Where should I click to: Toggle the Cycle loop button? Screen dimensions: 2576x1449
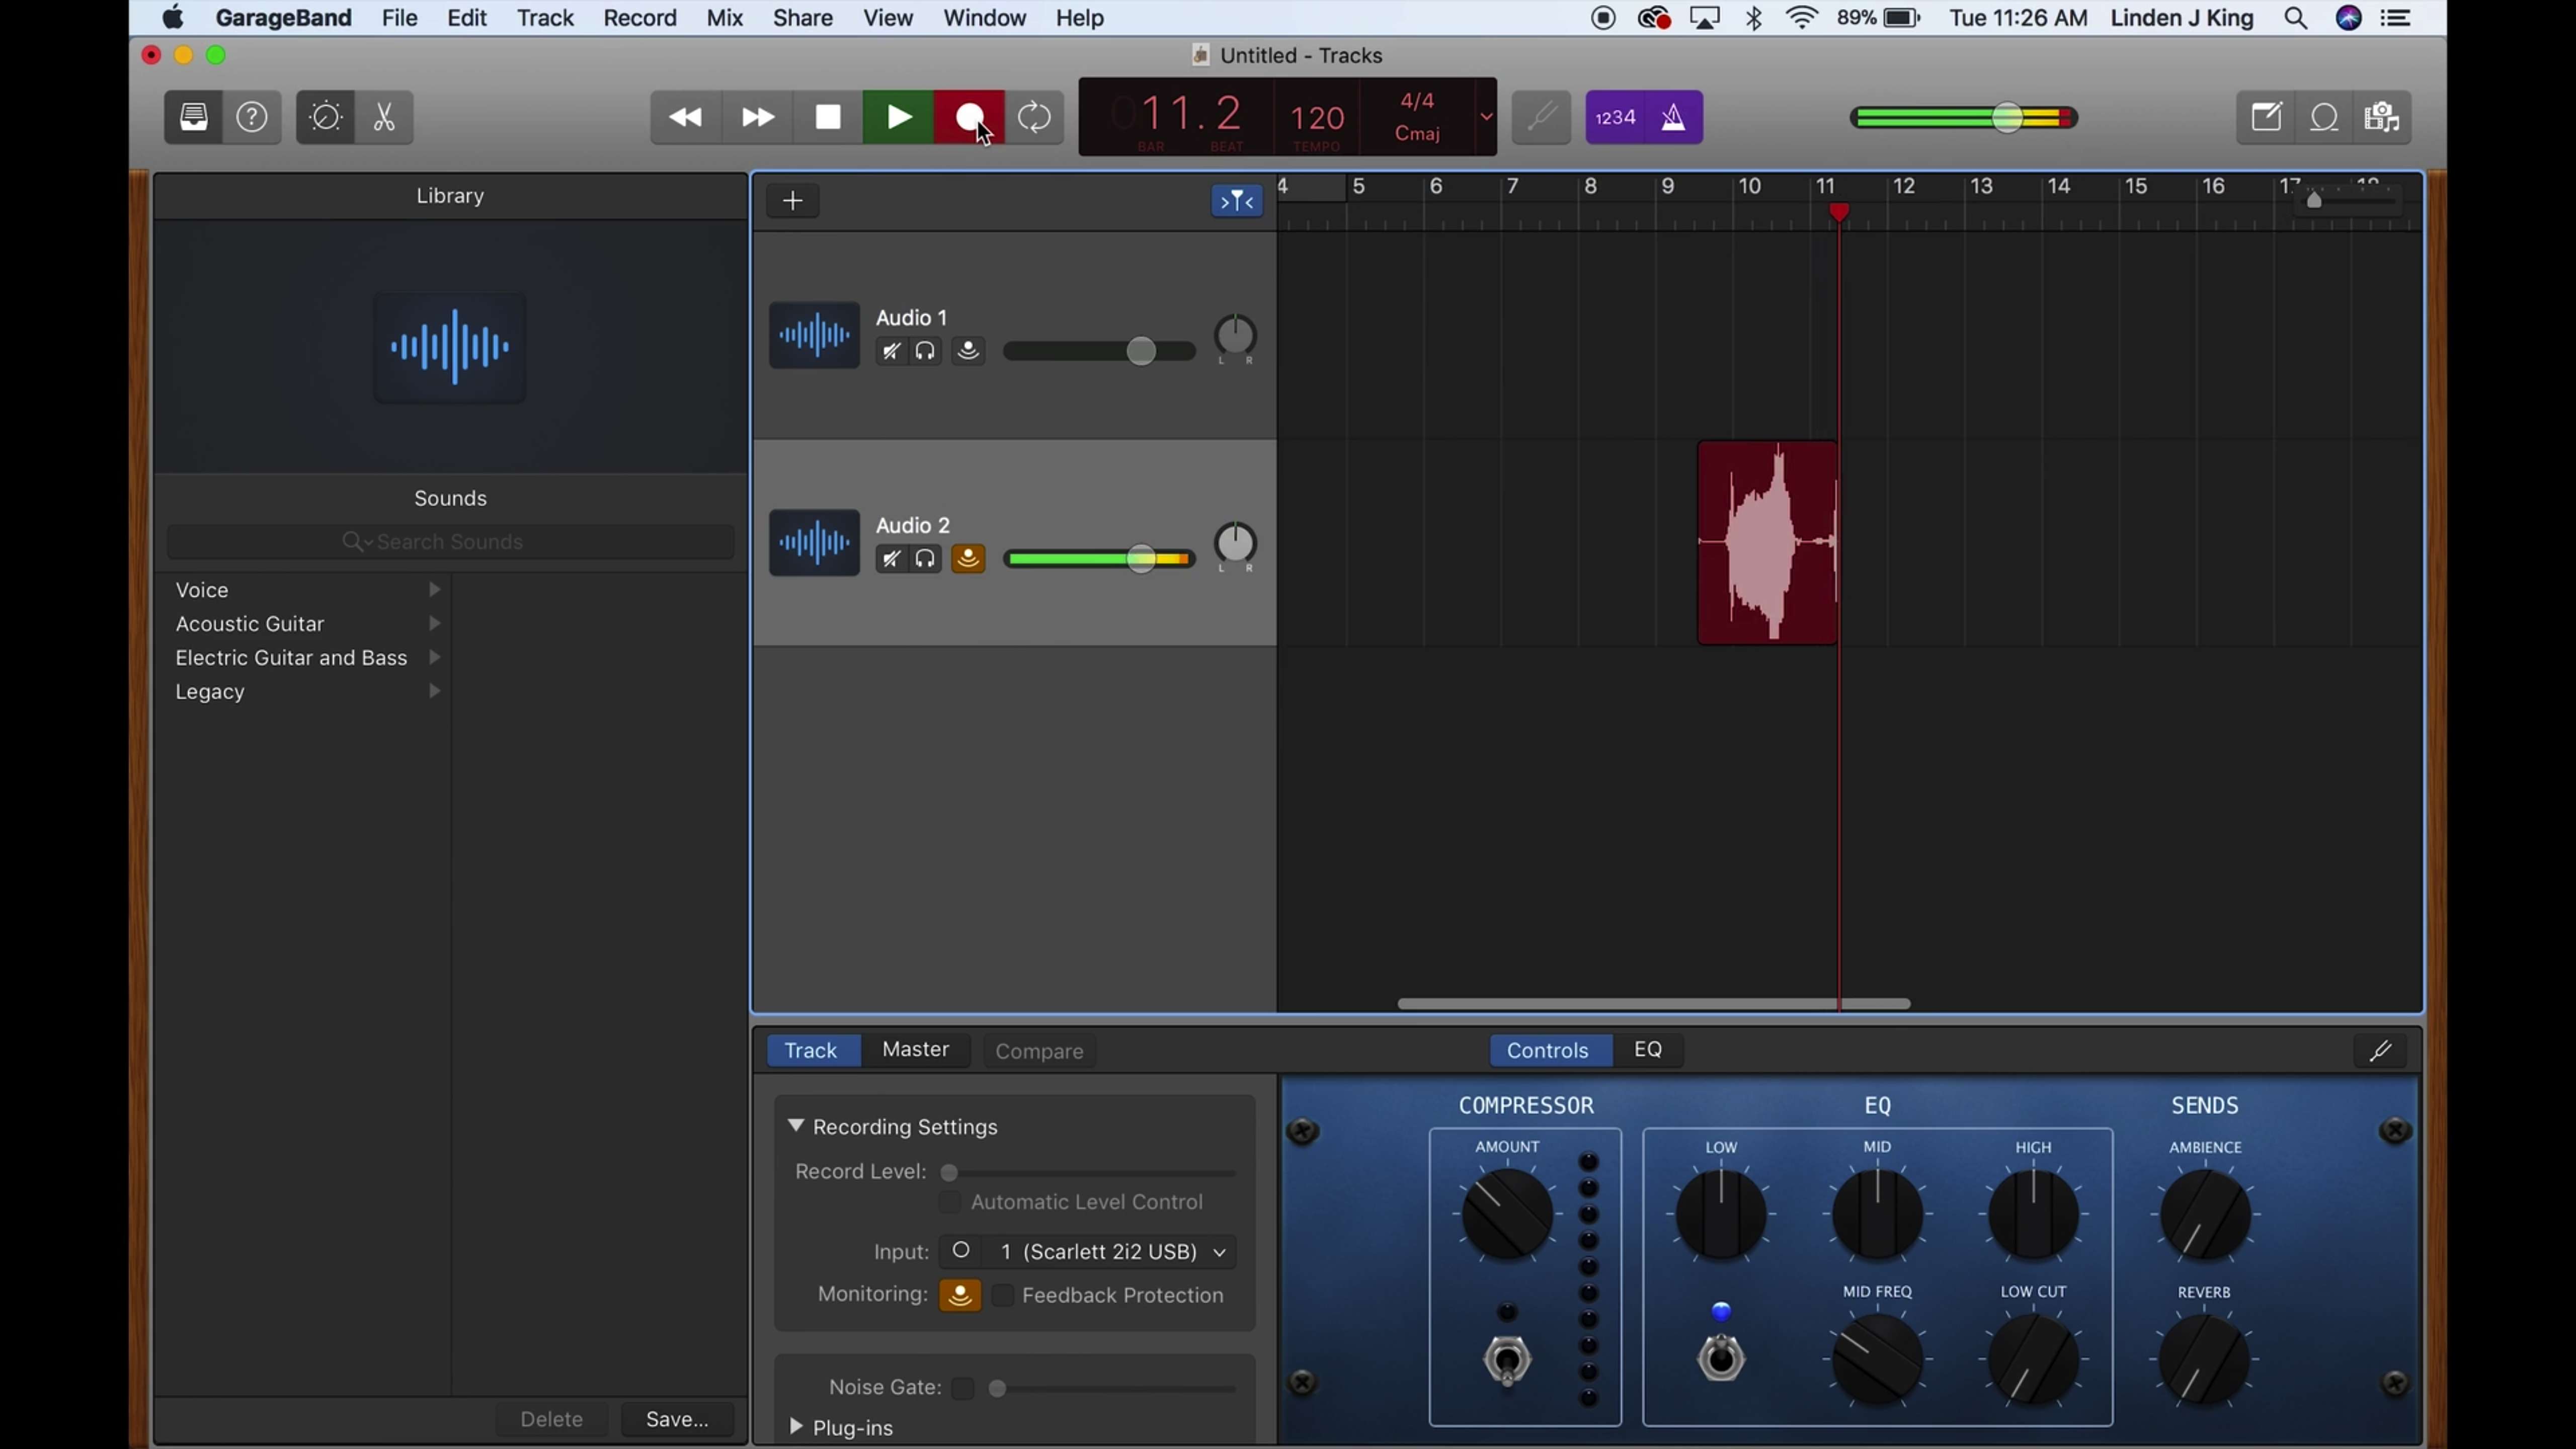click(x=1035, y=118)
